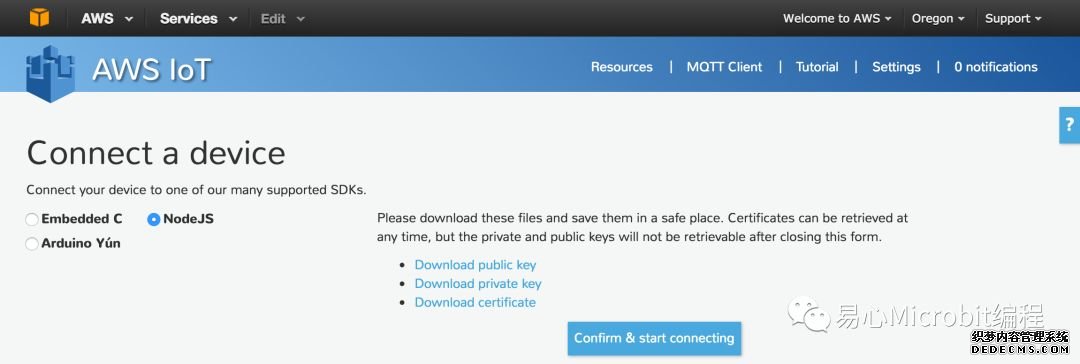View the 0 notifications item
This screenshot has width=1080, height=364.
(x=996, y=67)
